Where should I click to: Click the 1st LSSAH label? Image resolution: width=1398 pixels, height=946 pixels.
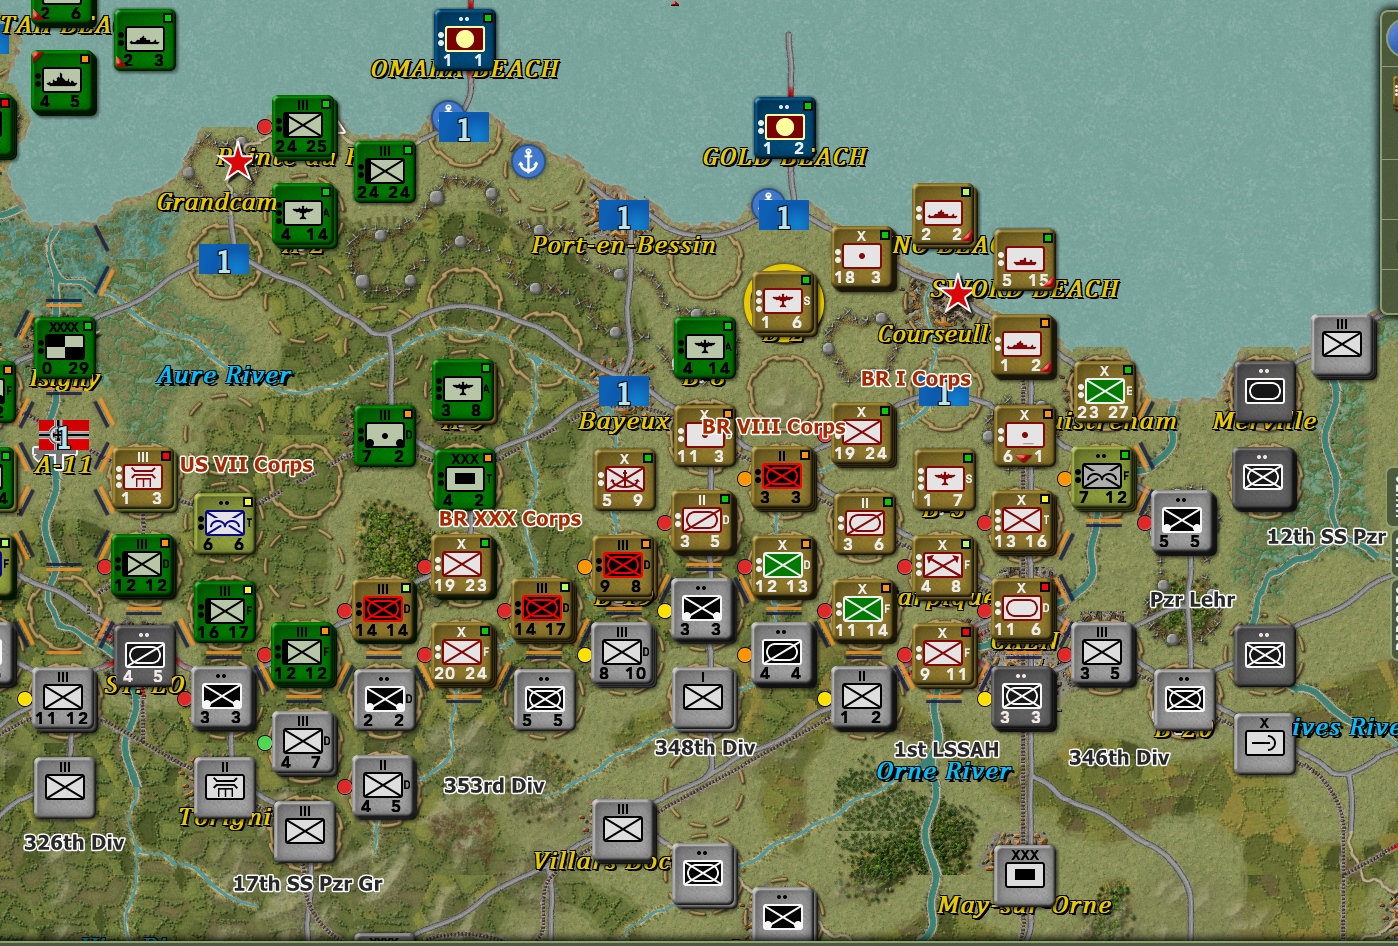click(946, 749)
